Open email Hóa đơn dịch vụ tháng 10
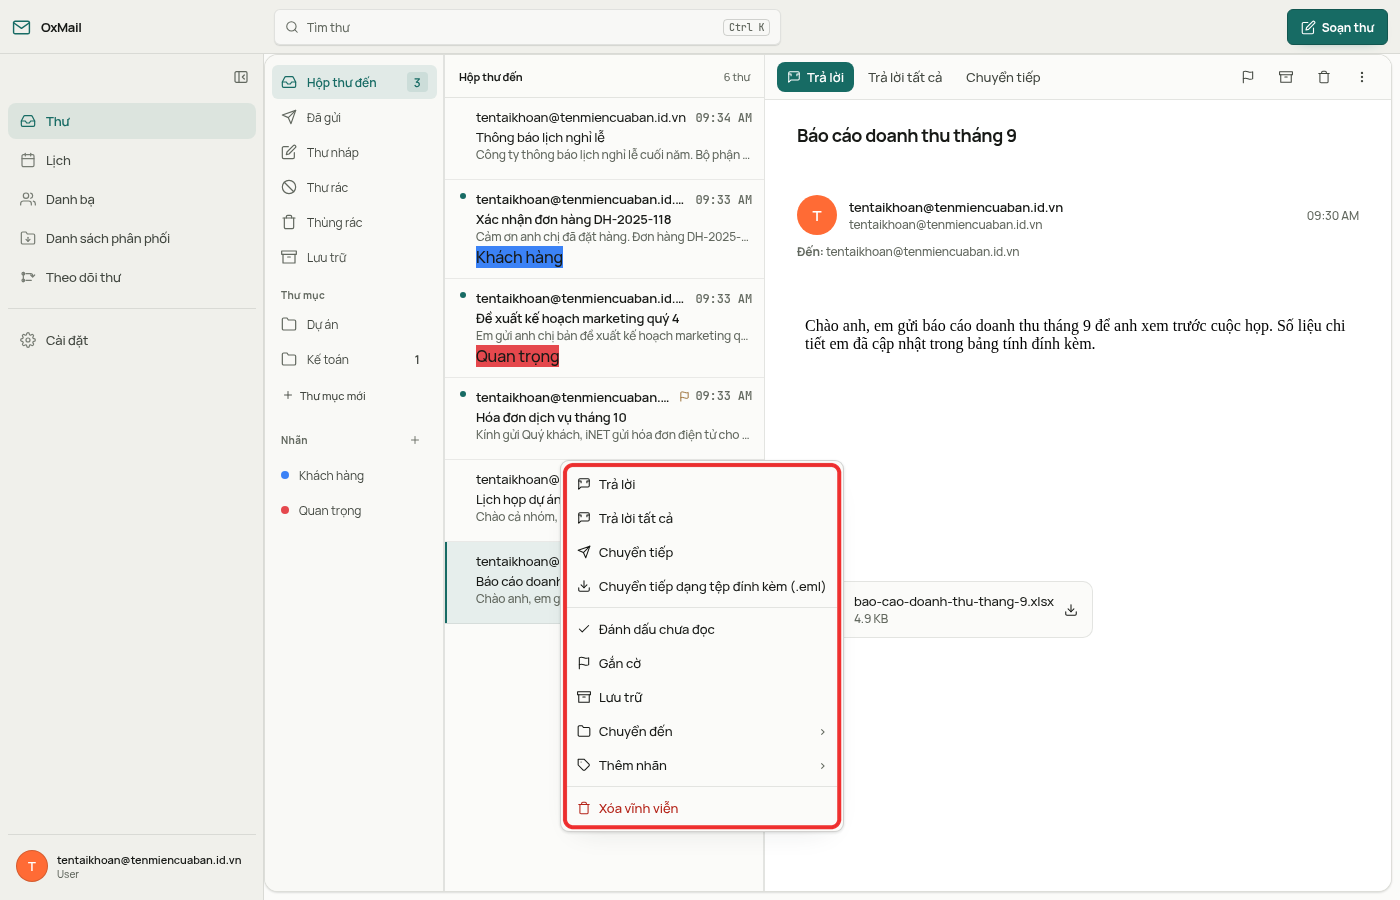1400x900 pixels. click(x=604, y=418)
